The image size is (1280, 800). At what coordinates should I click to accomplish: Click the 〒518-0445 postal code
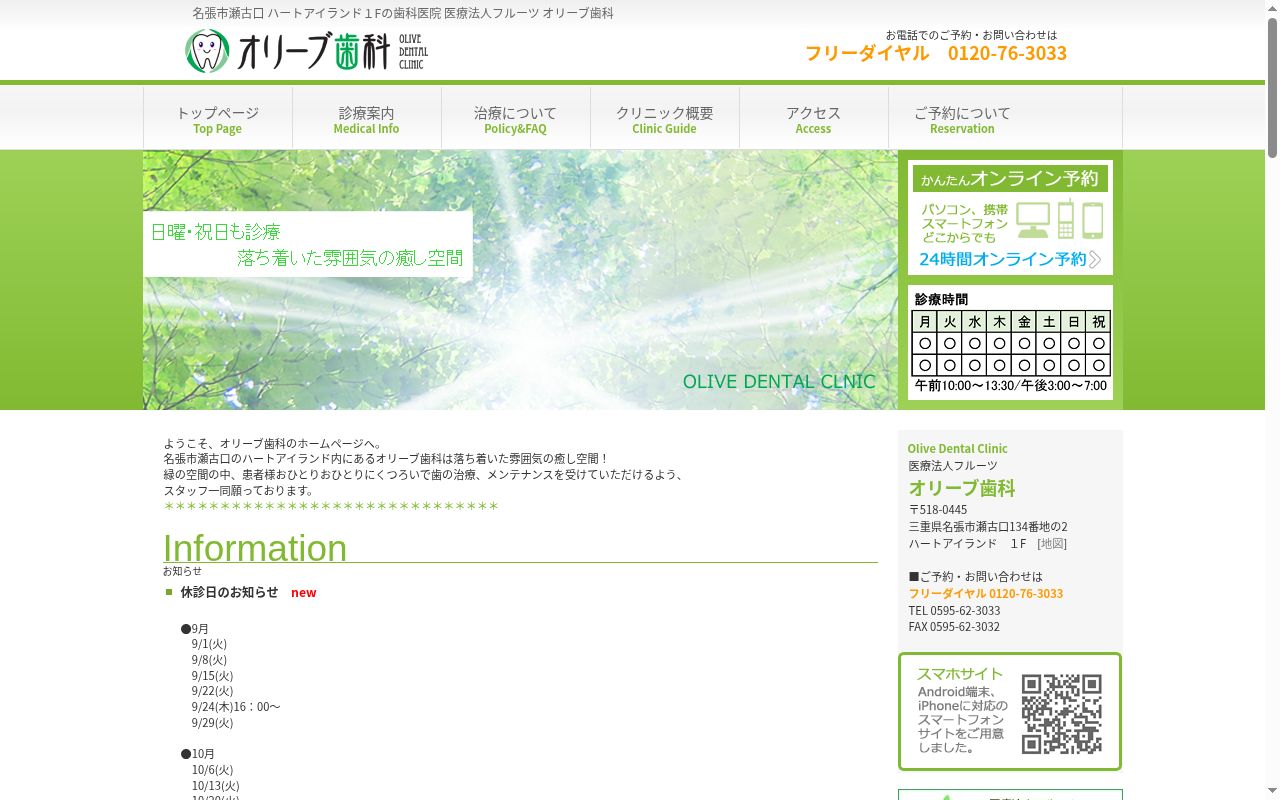tap(938, 509)
